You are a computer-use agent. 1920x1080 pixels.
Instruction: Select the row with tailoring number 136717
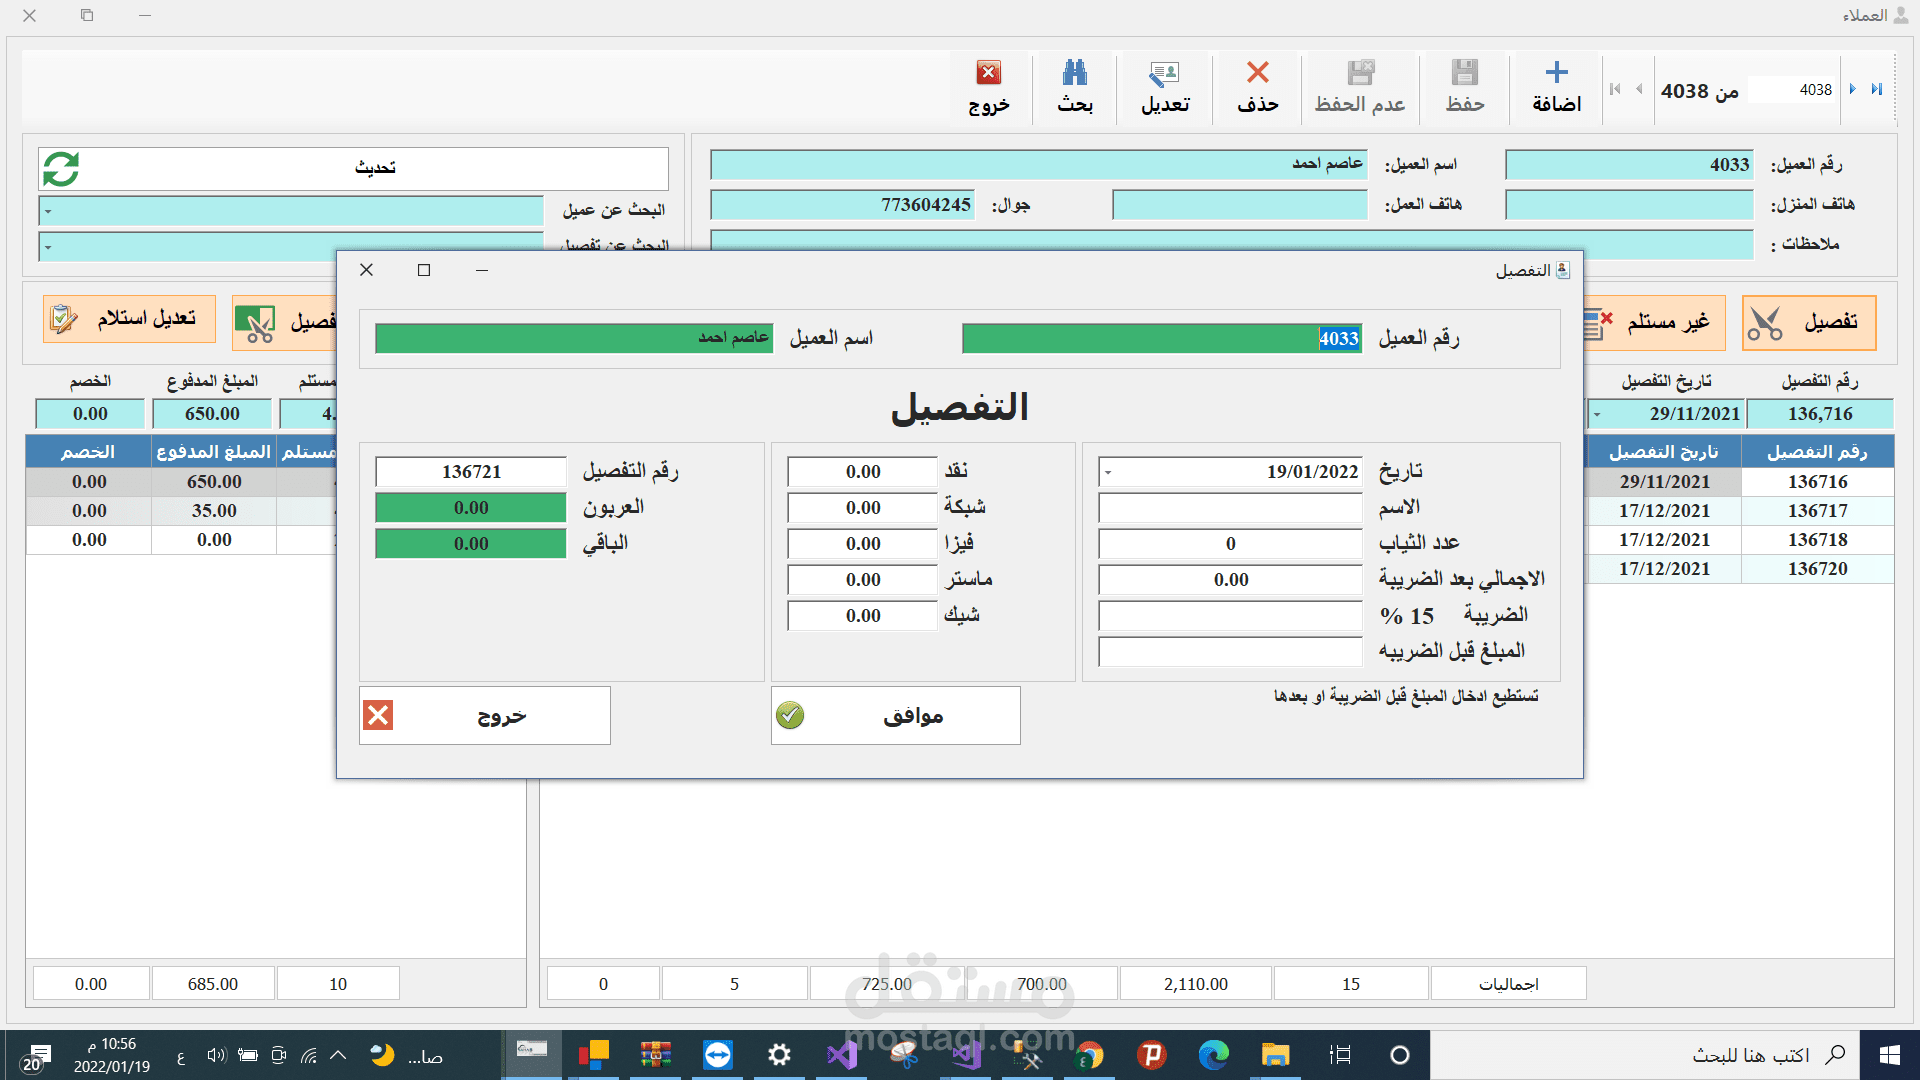coord(1816,511)
